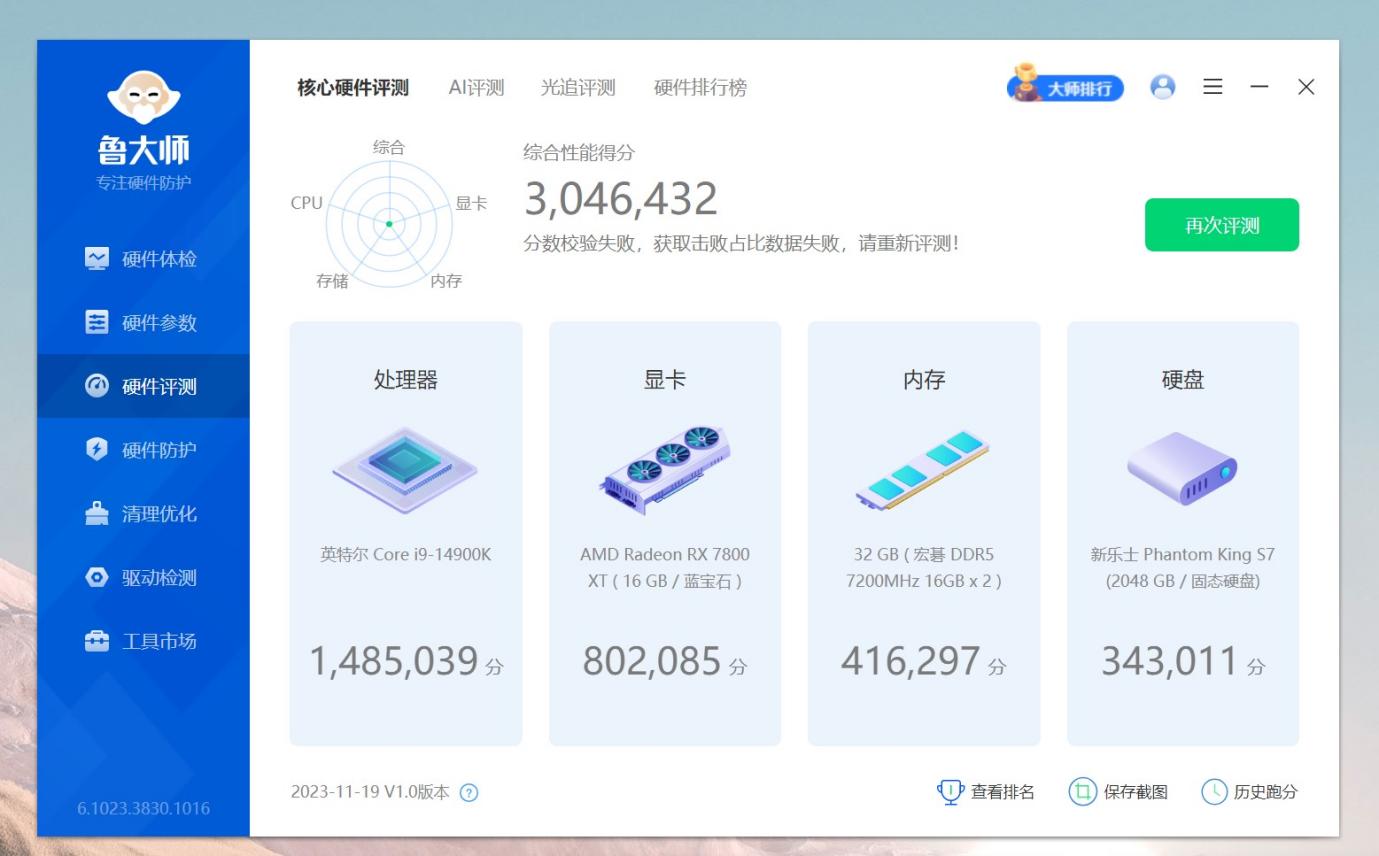Click the 处理器 card heading
1379x856 pixels.
click(405, 380)
